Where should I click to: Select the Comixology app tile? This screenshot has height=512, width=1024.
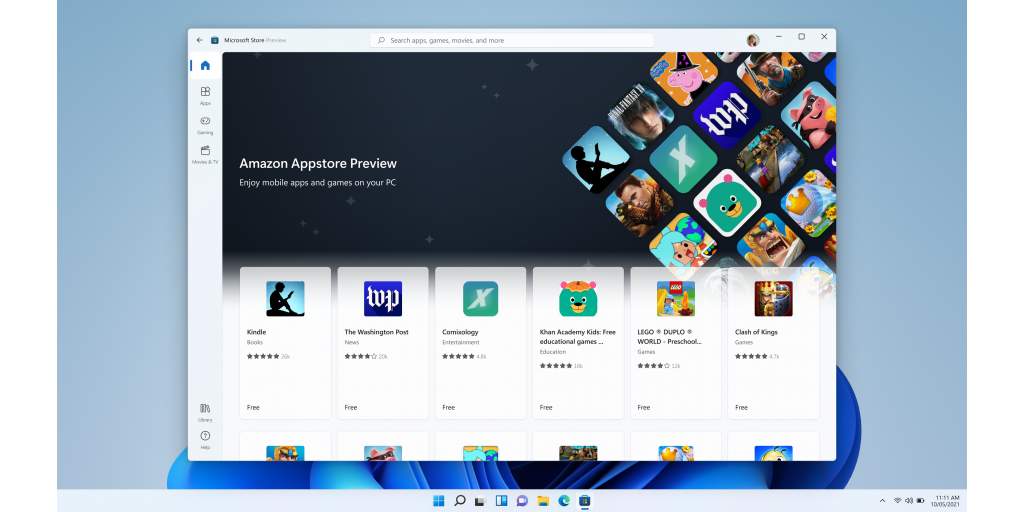(x=480, y=342)
